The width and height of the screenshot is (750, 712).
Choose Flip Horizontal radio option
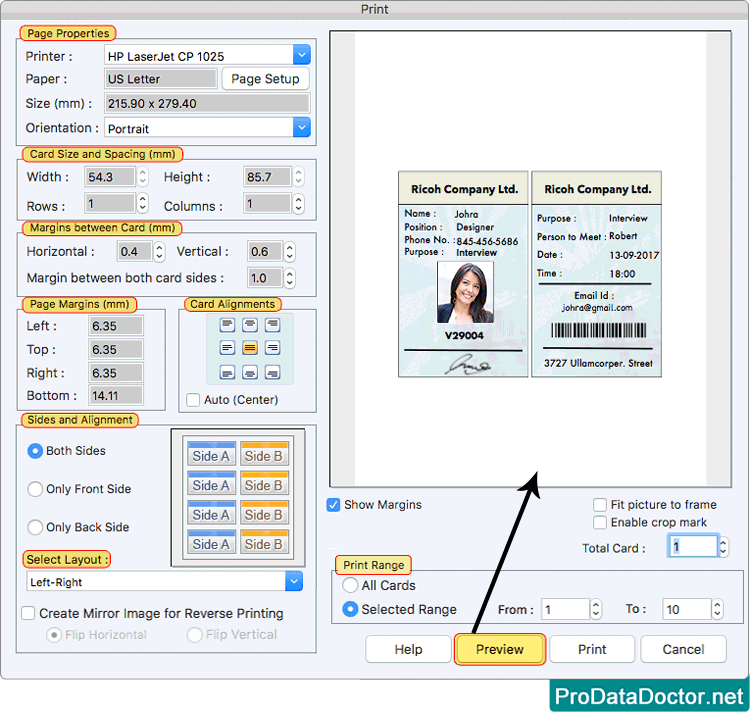pyautogui.click(x=54, y=635)
